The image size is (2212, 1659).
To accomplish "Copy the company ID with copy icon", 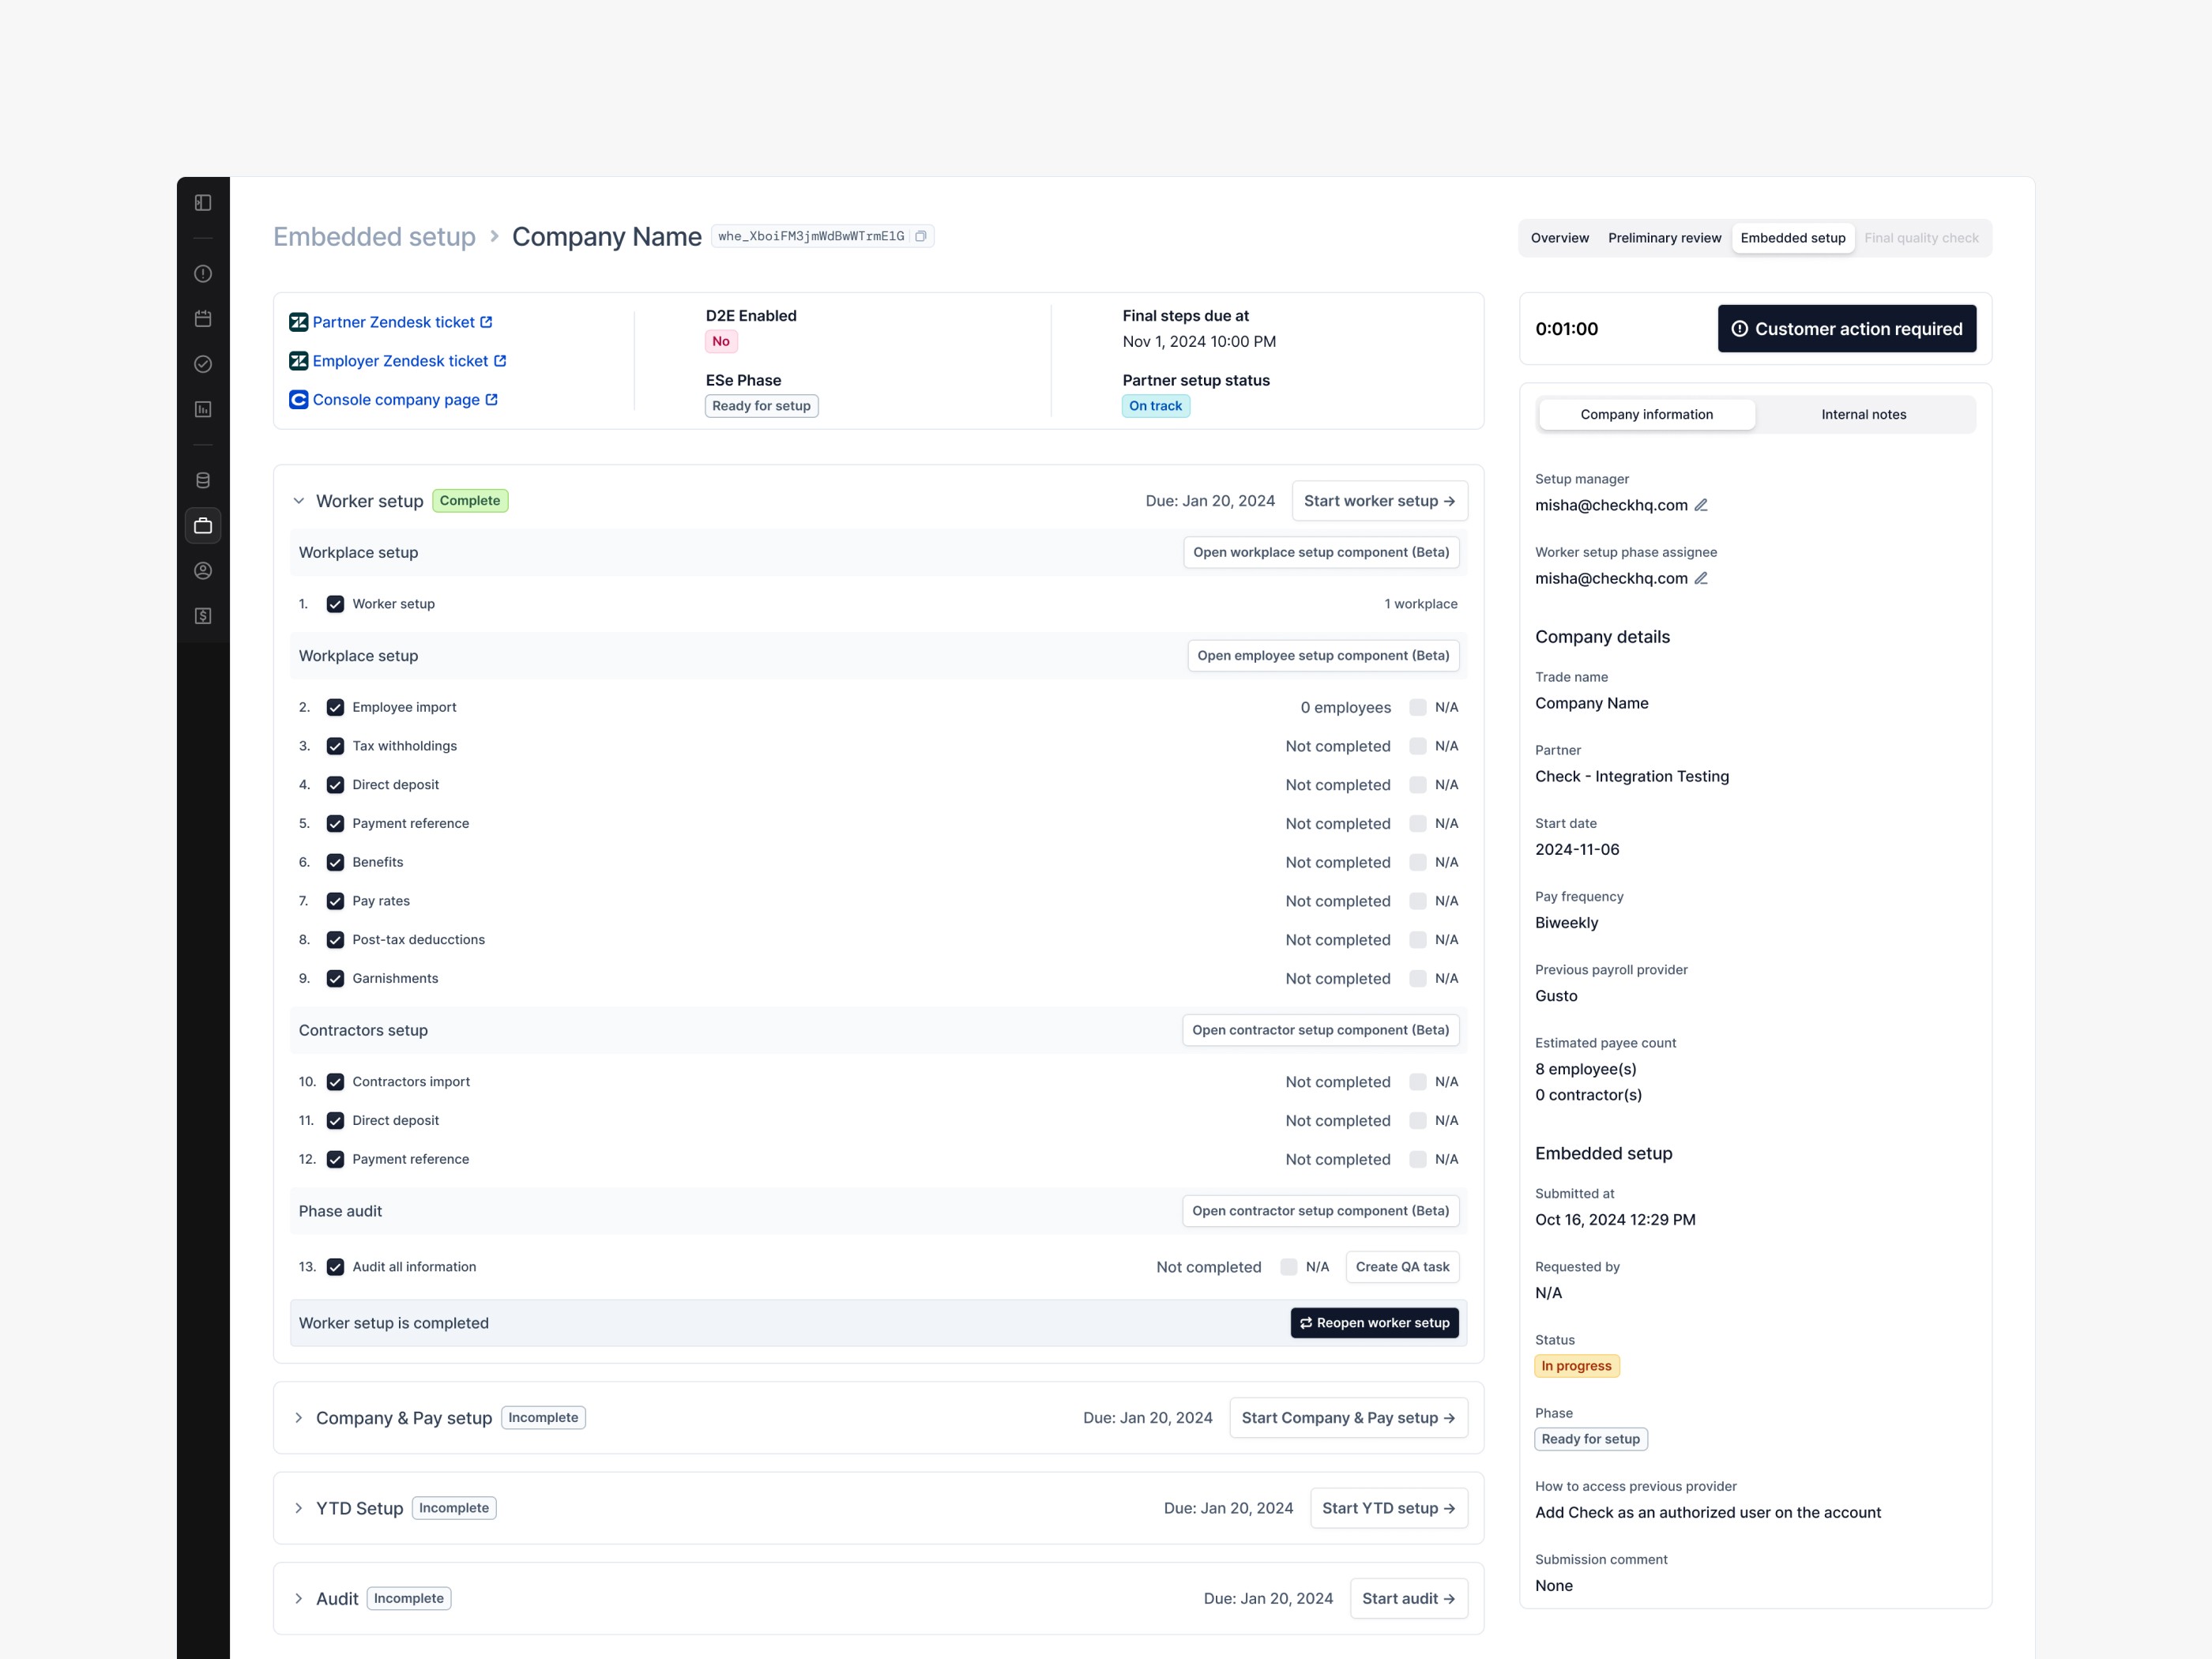I will pyautogui.click(x=921, y=237).
